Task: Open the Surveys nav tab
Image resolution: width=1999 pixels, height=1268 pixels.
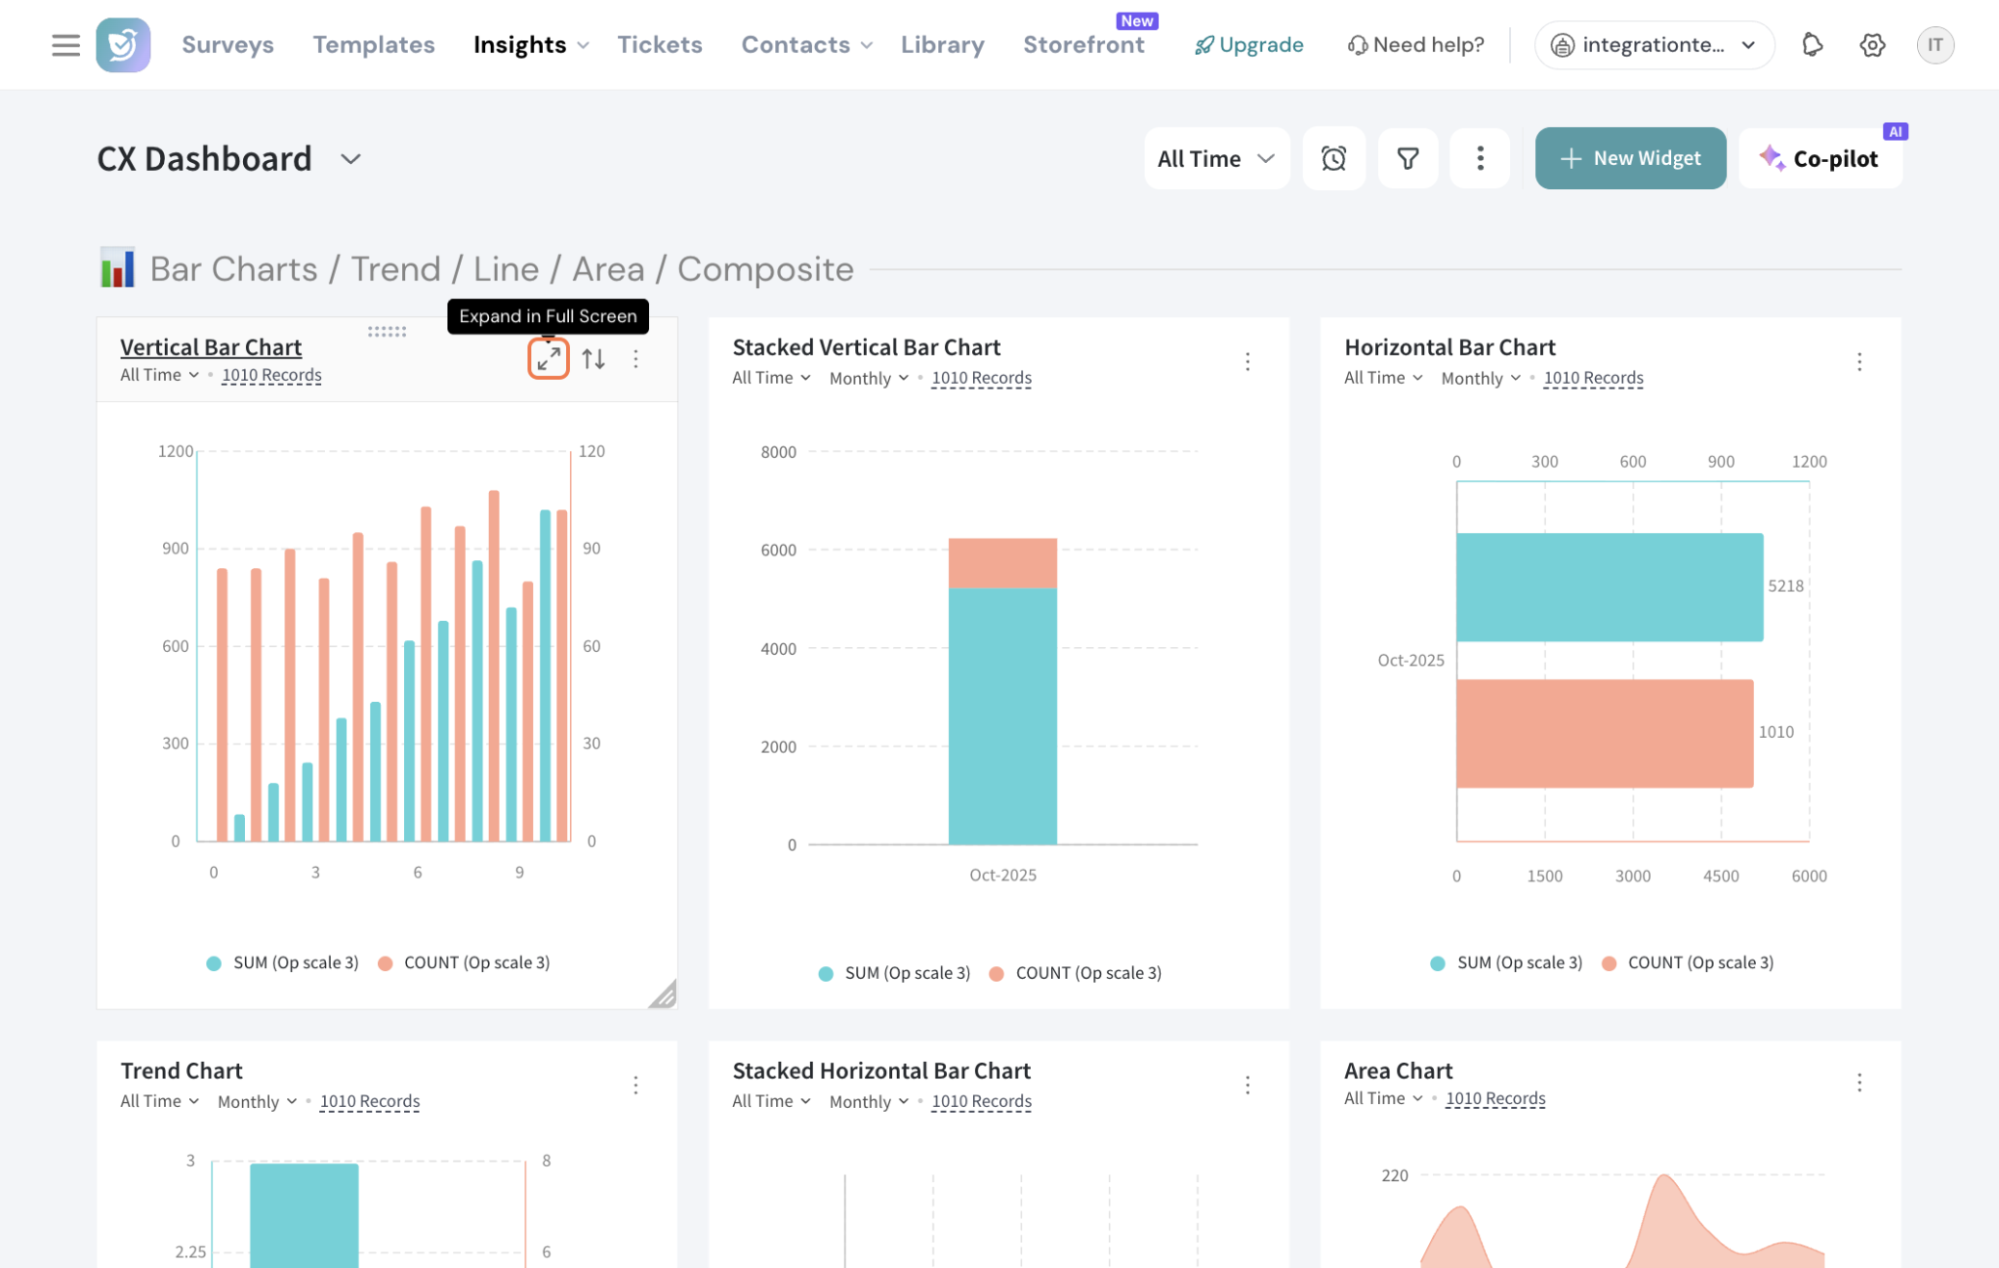Action: tap(227, 45)
